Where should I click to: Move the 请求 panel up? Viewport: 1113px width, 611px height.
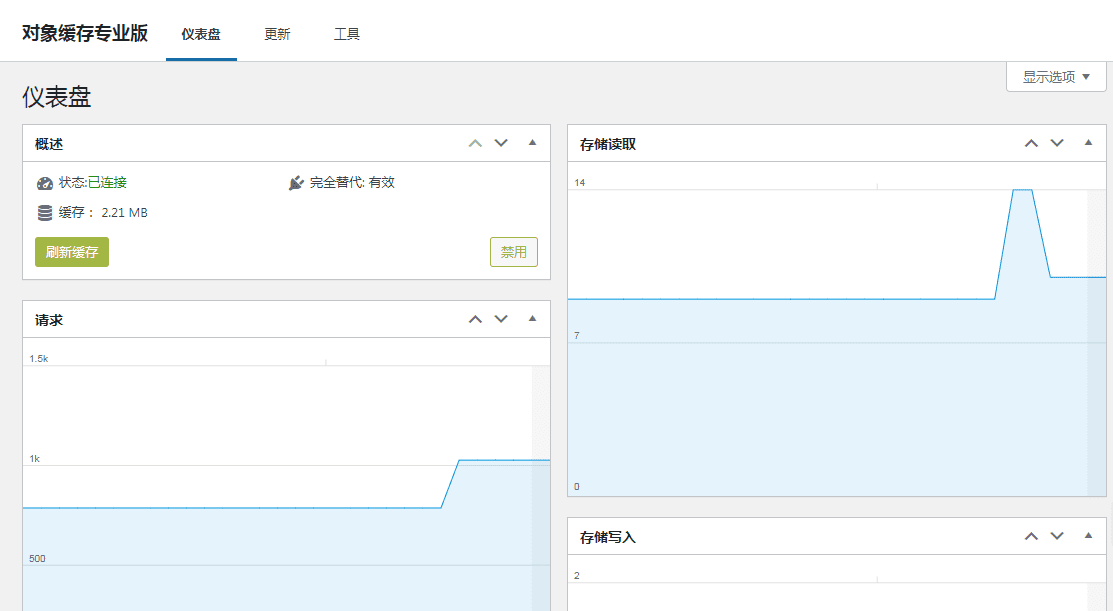475,319
